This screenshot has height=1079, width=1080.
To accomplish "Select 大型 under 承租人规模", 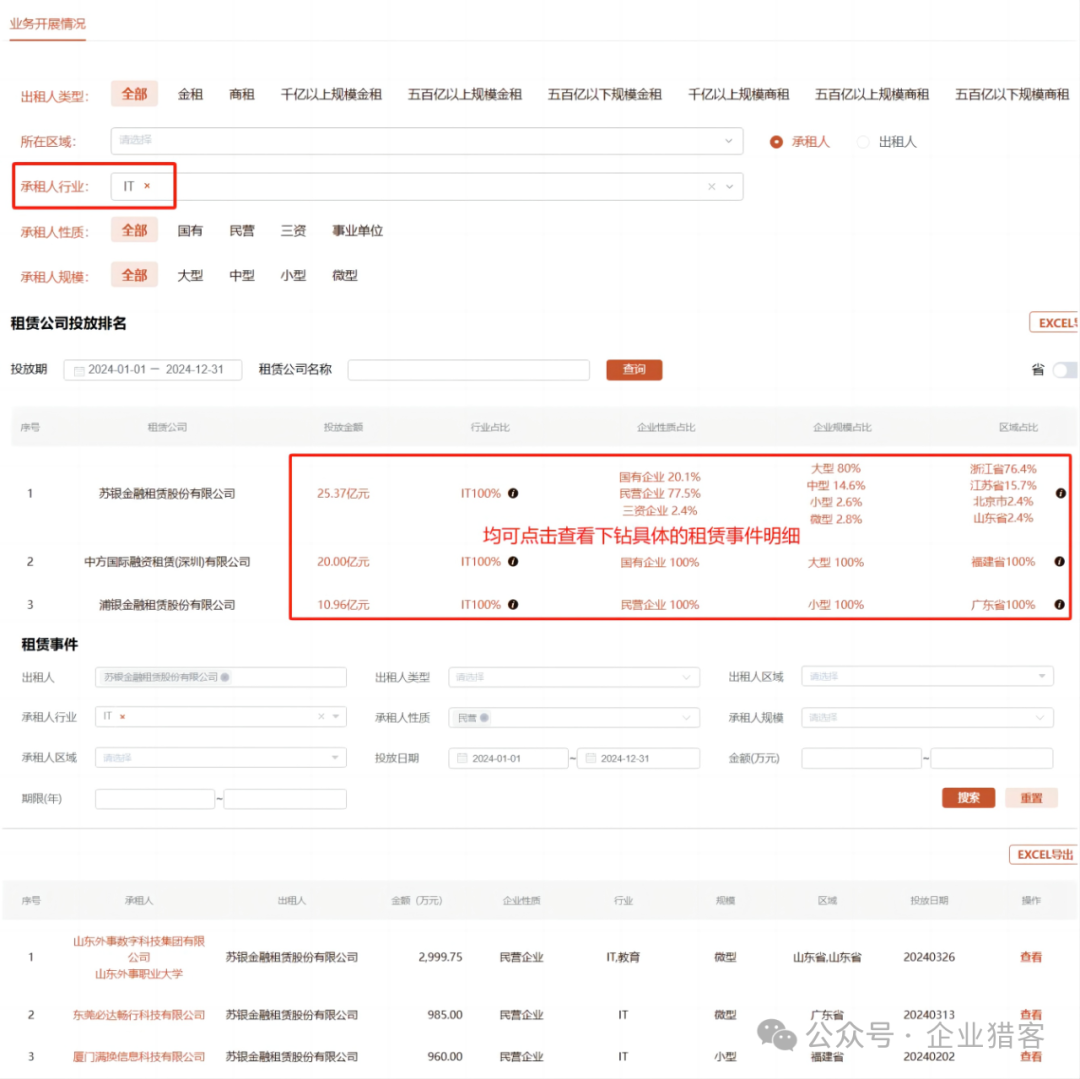I will click(x=190, y=275).
